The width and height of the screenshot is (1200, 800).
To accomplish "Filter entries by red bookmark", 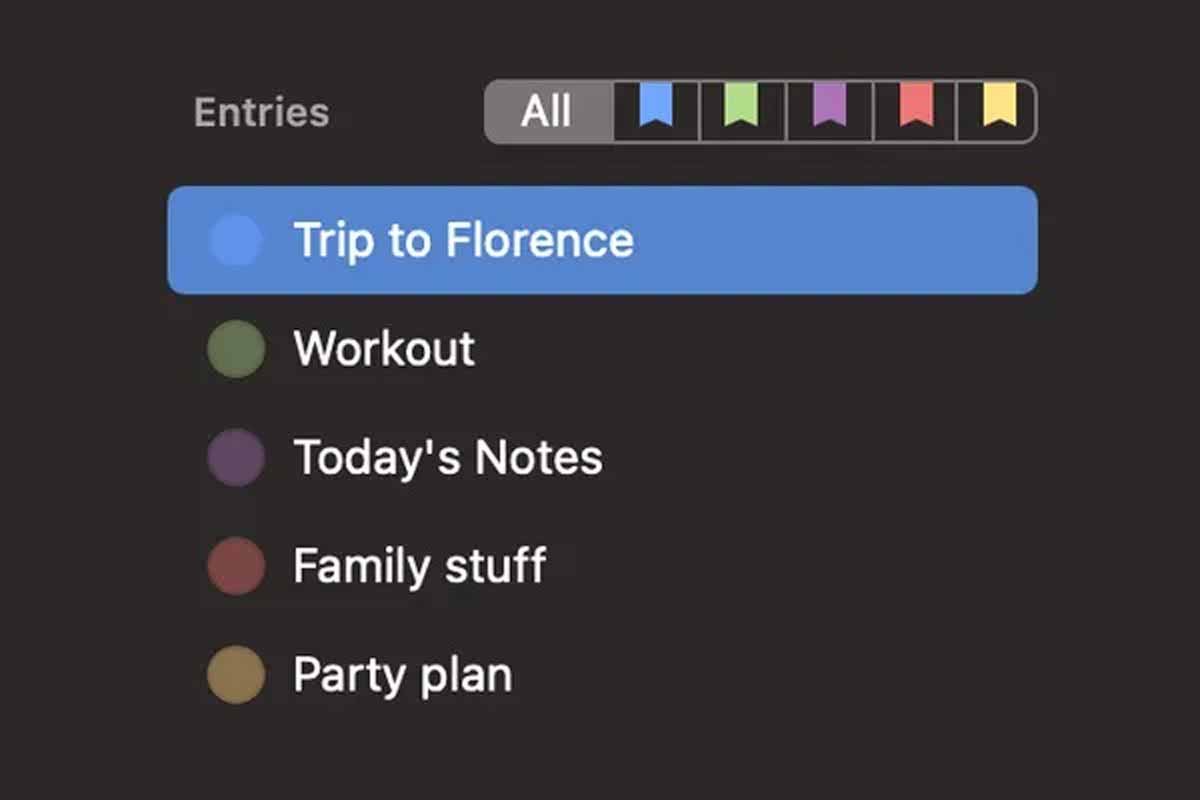I will tap(916, 110).
